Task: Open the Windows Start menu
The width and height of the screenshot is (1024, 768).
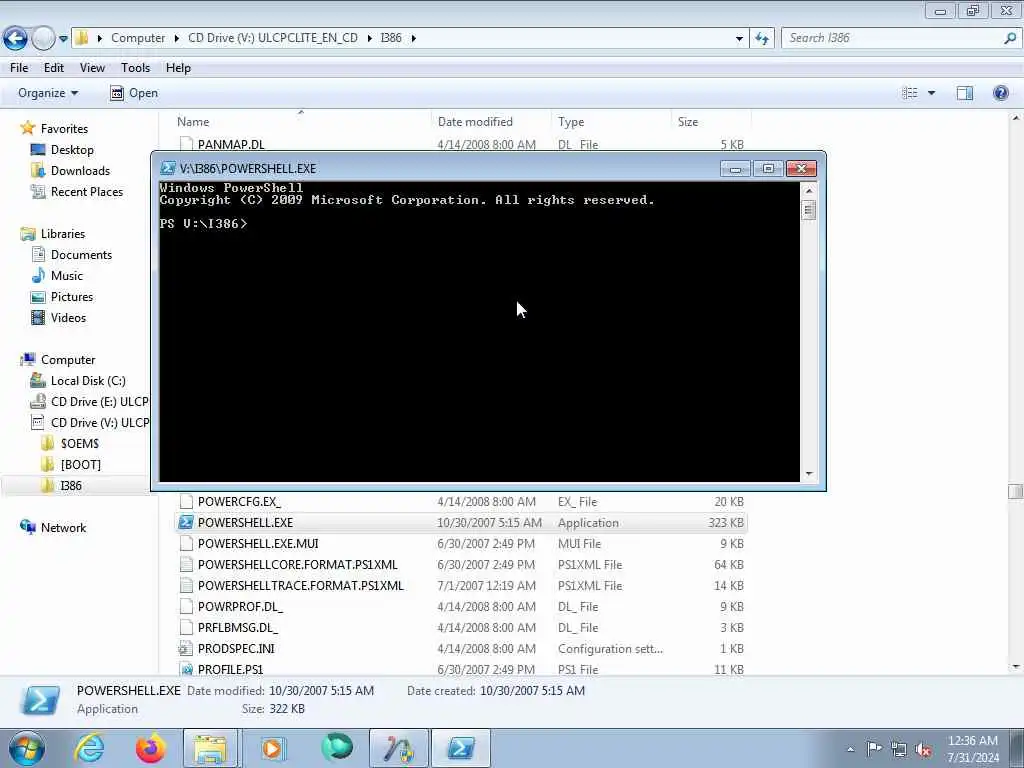Action: pos(26,748)
